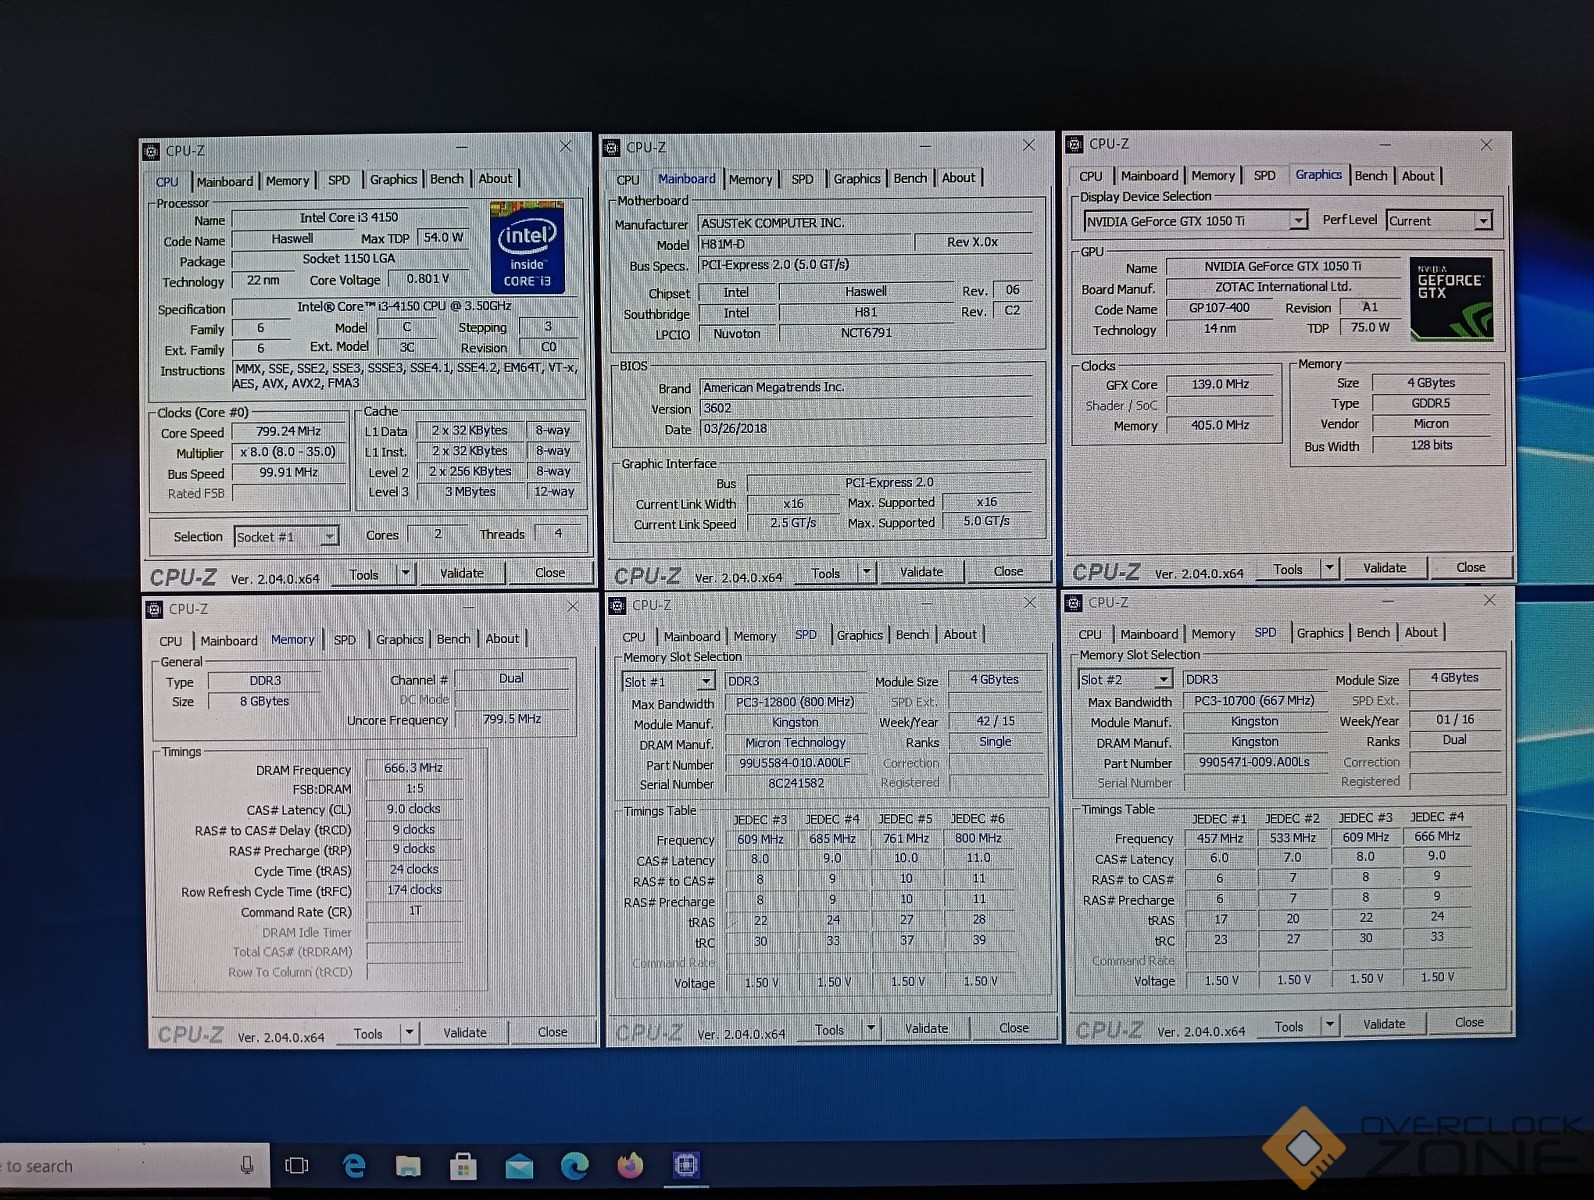Click Validate in CPU window

coord(462,573)
